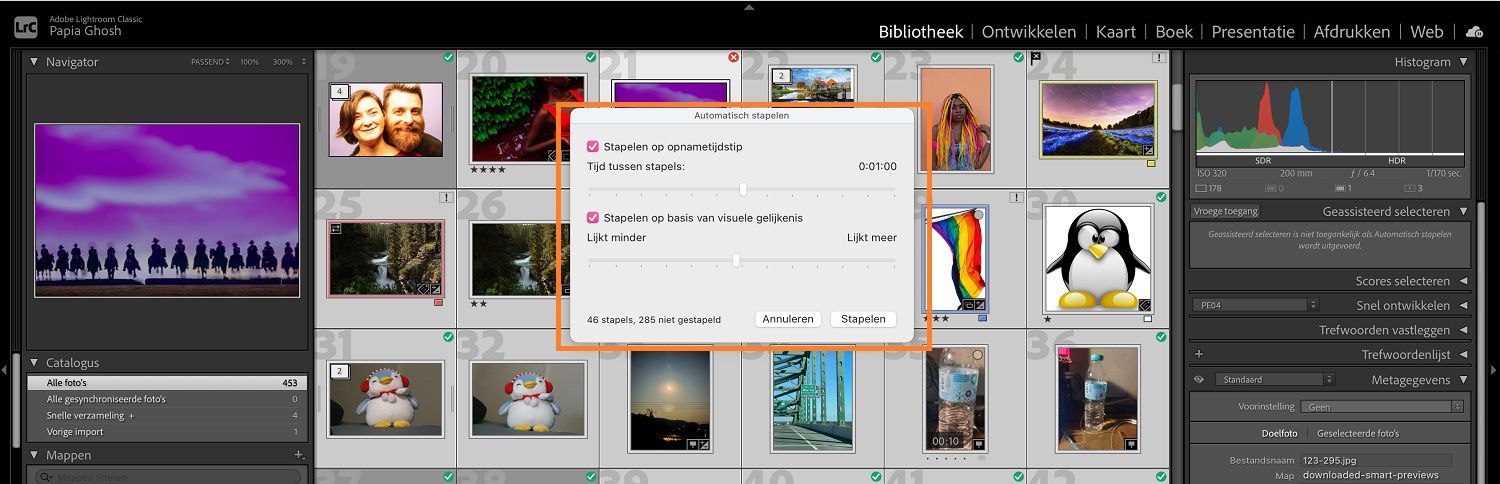Select Alle gesynchroniseerde foto's in Catalogus
Image resolution: width=1500 pixels, height=484 pixels.
[166, 399]
